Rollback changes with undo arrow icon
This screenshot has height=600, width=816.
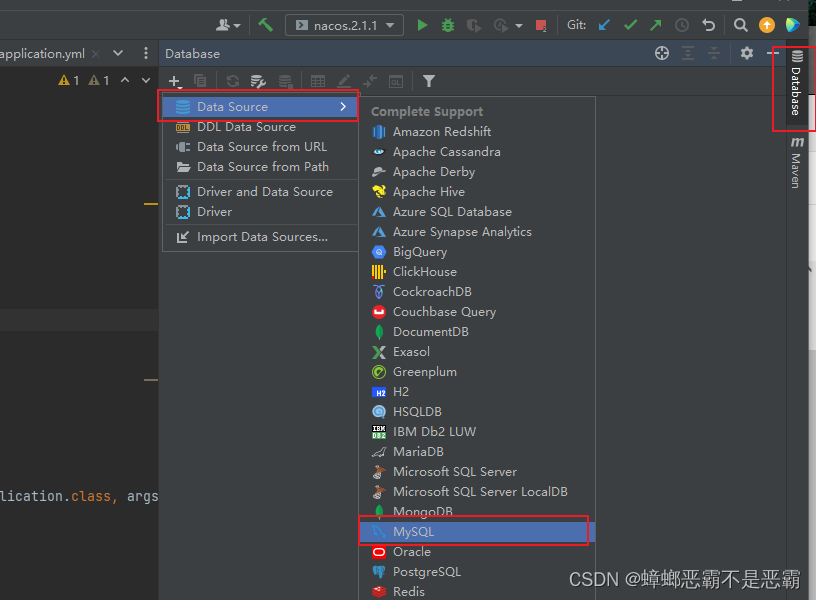coord(708,25)
